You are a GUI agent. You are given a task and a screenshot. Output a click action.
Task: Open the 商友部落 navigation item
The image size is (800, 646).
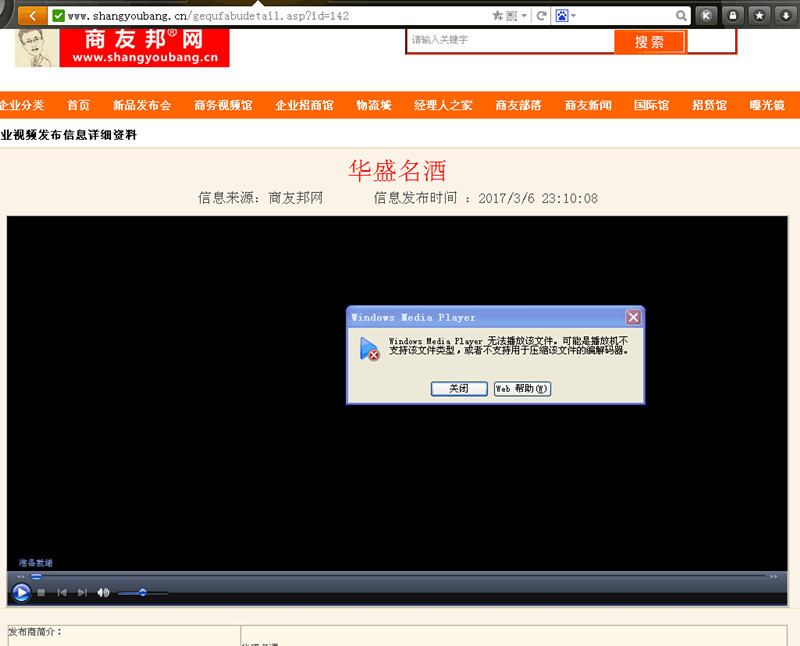click(x=518, y=105)
